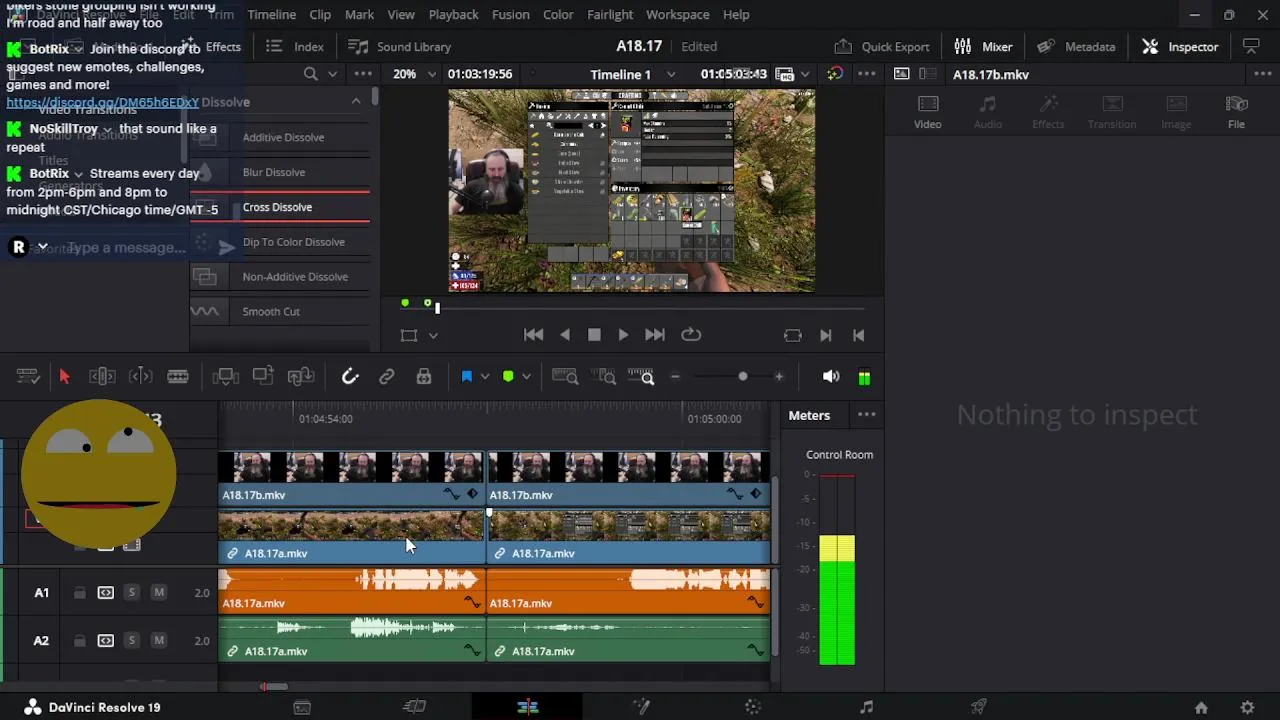Open the green marker color dropdown

click(x=526, y=377)
